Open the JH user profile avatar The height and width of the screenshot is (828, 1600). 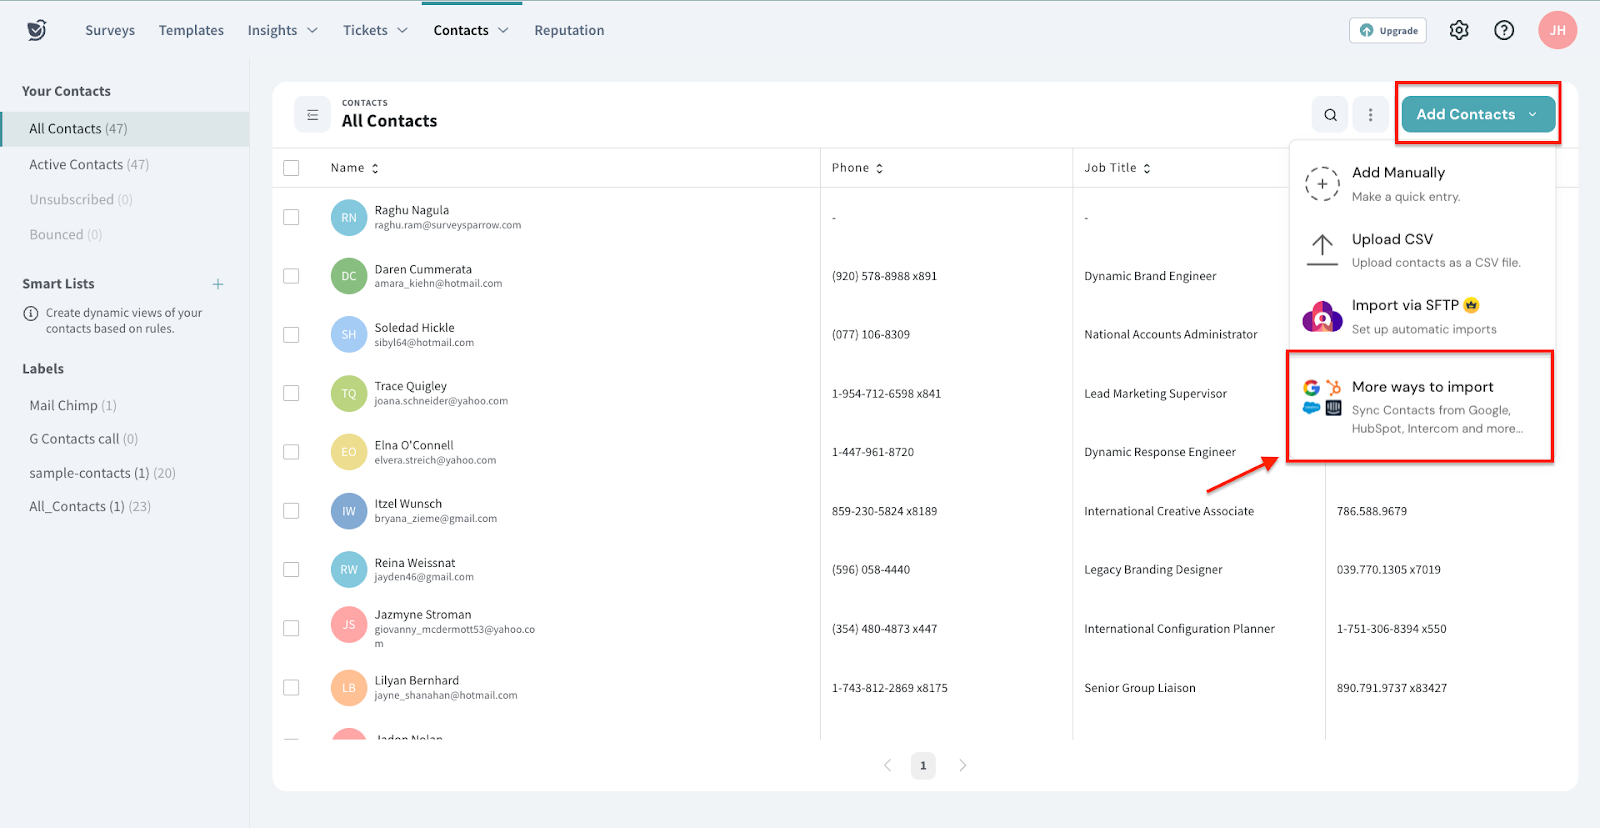click(x=1557, y=30)
